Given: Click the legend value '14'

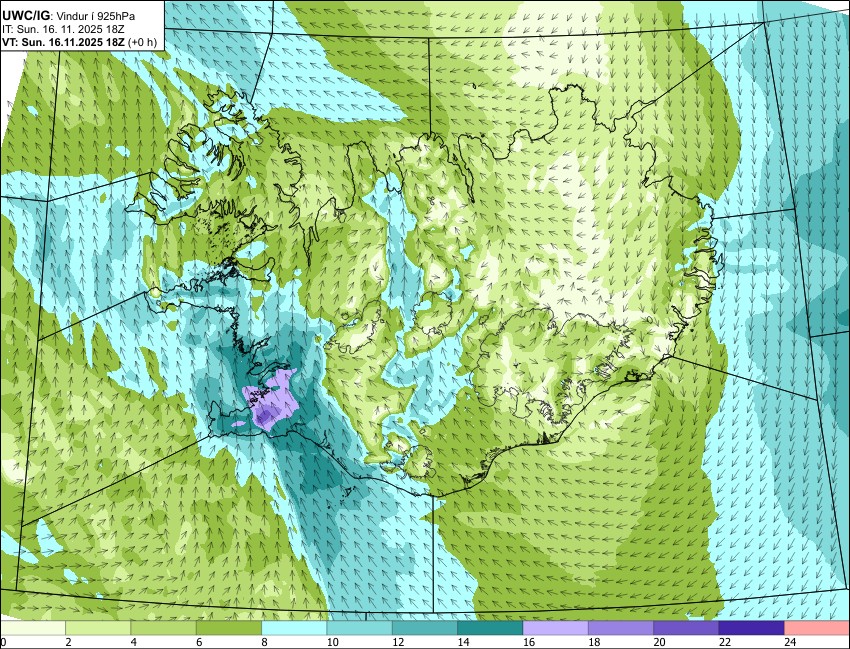Looking at the screenshot, I should click(464, 642).
